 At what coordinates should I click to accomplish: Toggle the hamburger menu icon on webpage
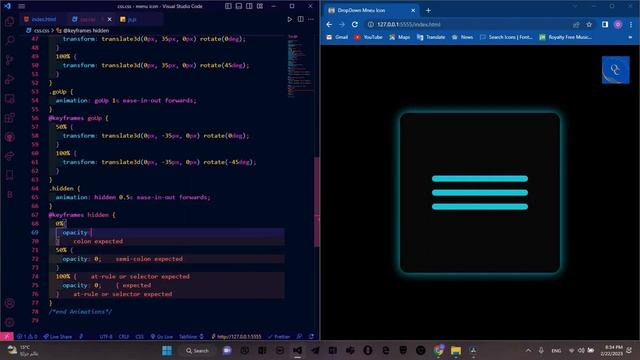480,193
